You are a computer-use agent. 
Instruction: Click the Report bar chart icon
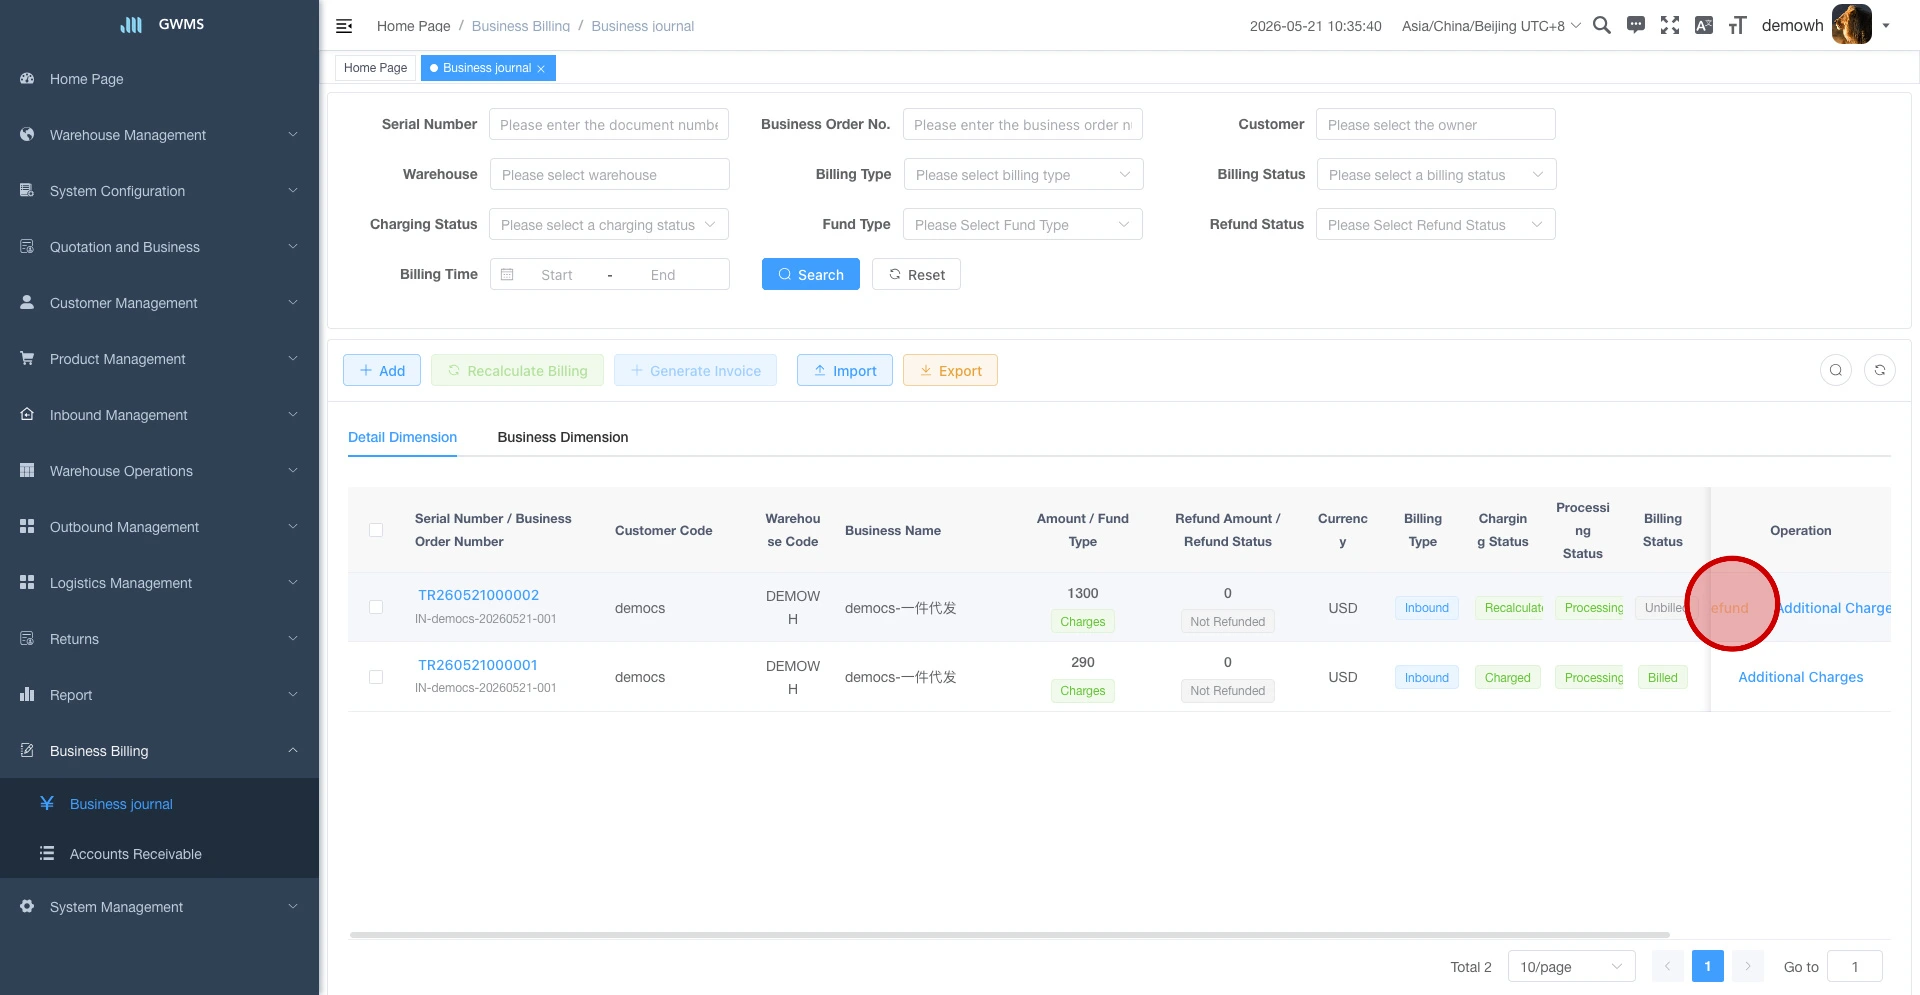coord(27,694)
